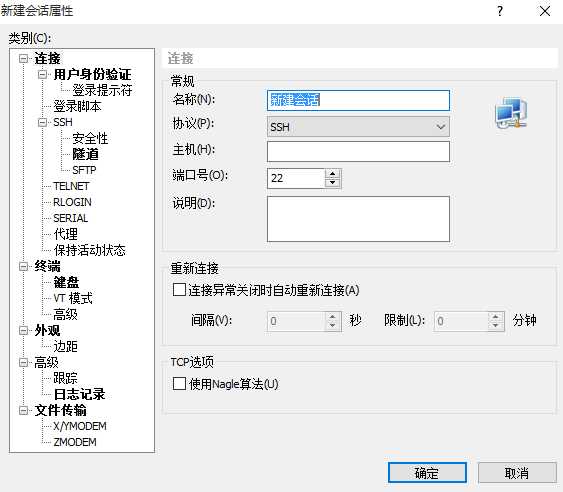Image resolution: width=563 pixels, height=492 pixels.
Task: Select VT 模式 tree item
Action: pyautogui.click(x=73, y=298)
